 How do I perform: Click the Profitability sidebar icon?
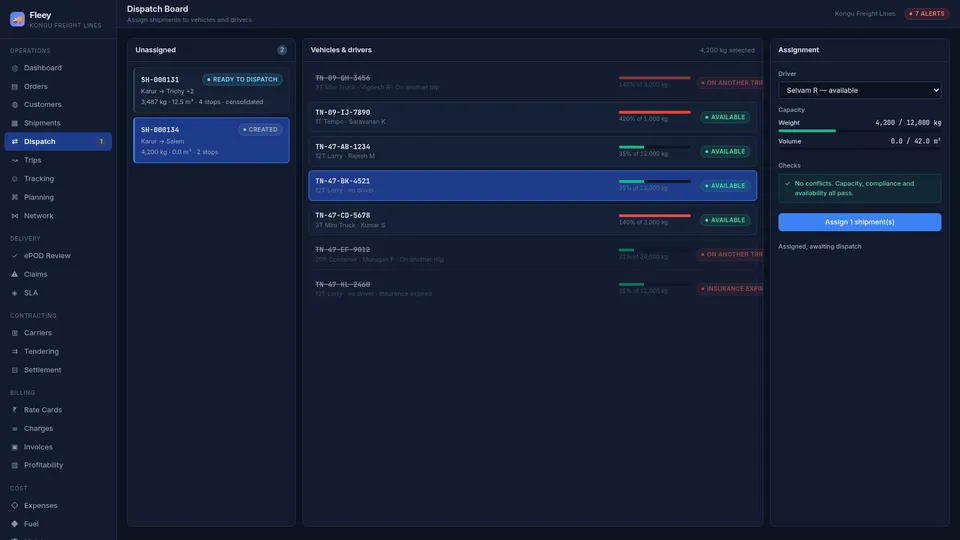coord(15,465)
